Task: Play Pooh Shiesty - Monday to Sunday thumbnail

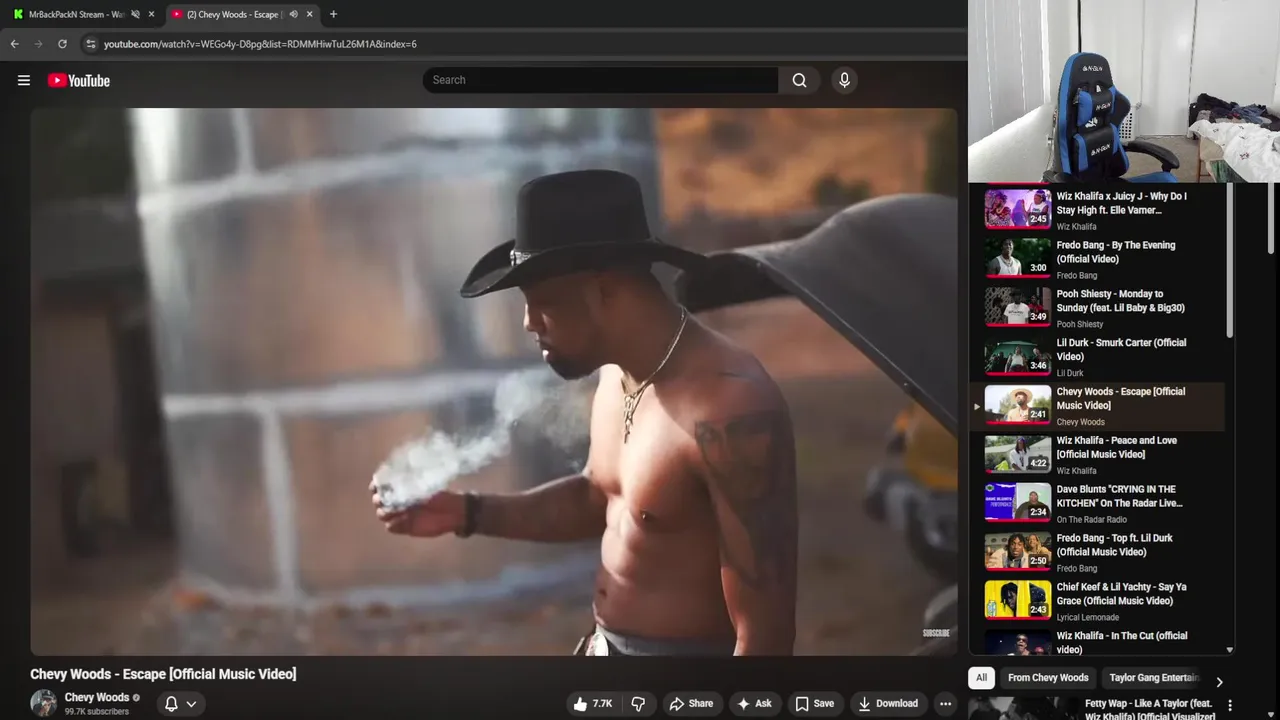Action: [x=1018, y=306]
